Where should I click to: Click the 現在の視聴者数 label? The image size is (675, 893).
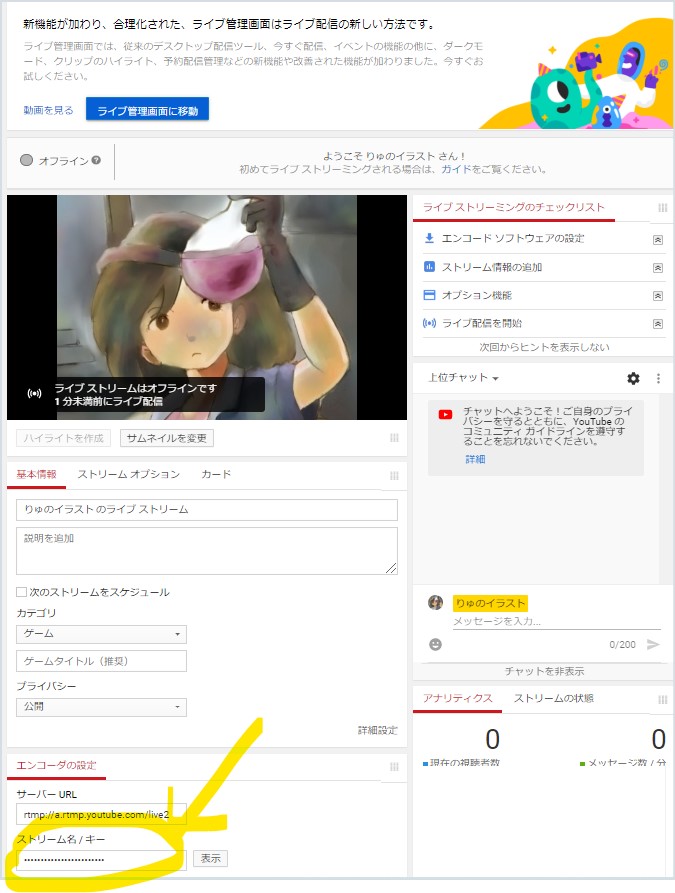pos(464,762)
